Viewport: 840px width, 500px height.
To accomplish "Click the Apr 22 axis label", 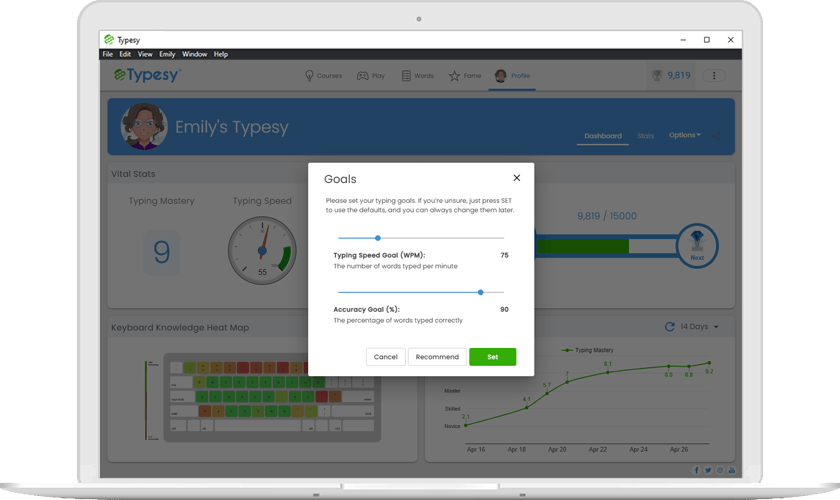I will (598, 450).
